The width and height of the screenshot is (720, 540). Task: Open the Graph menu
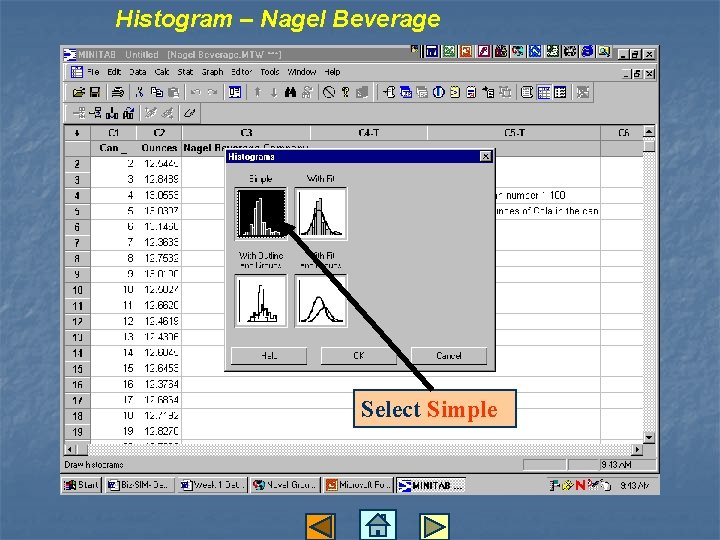pyautogui.click(x=212, y=72)
